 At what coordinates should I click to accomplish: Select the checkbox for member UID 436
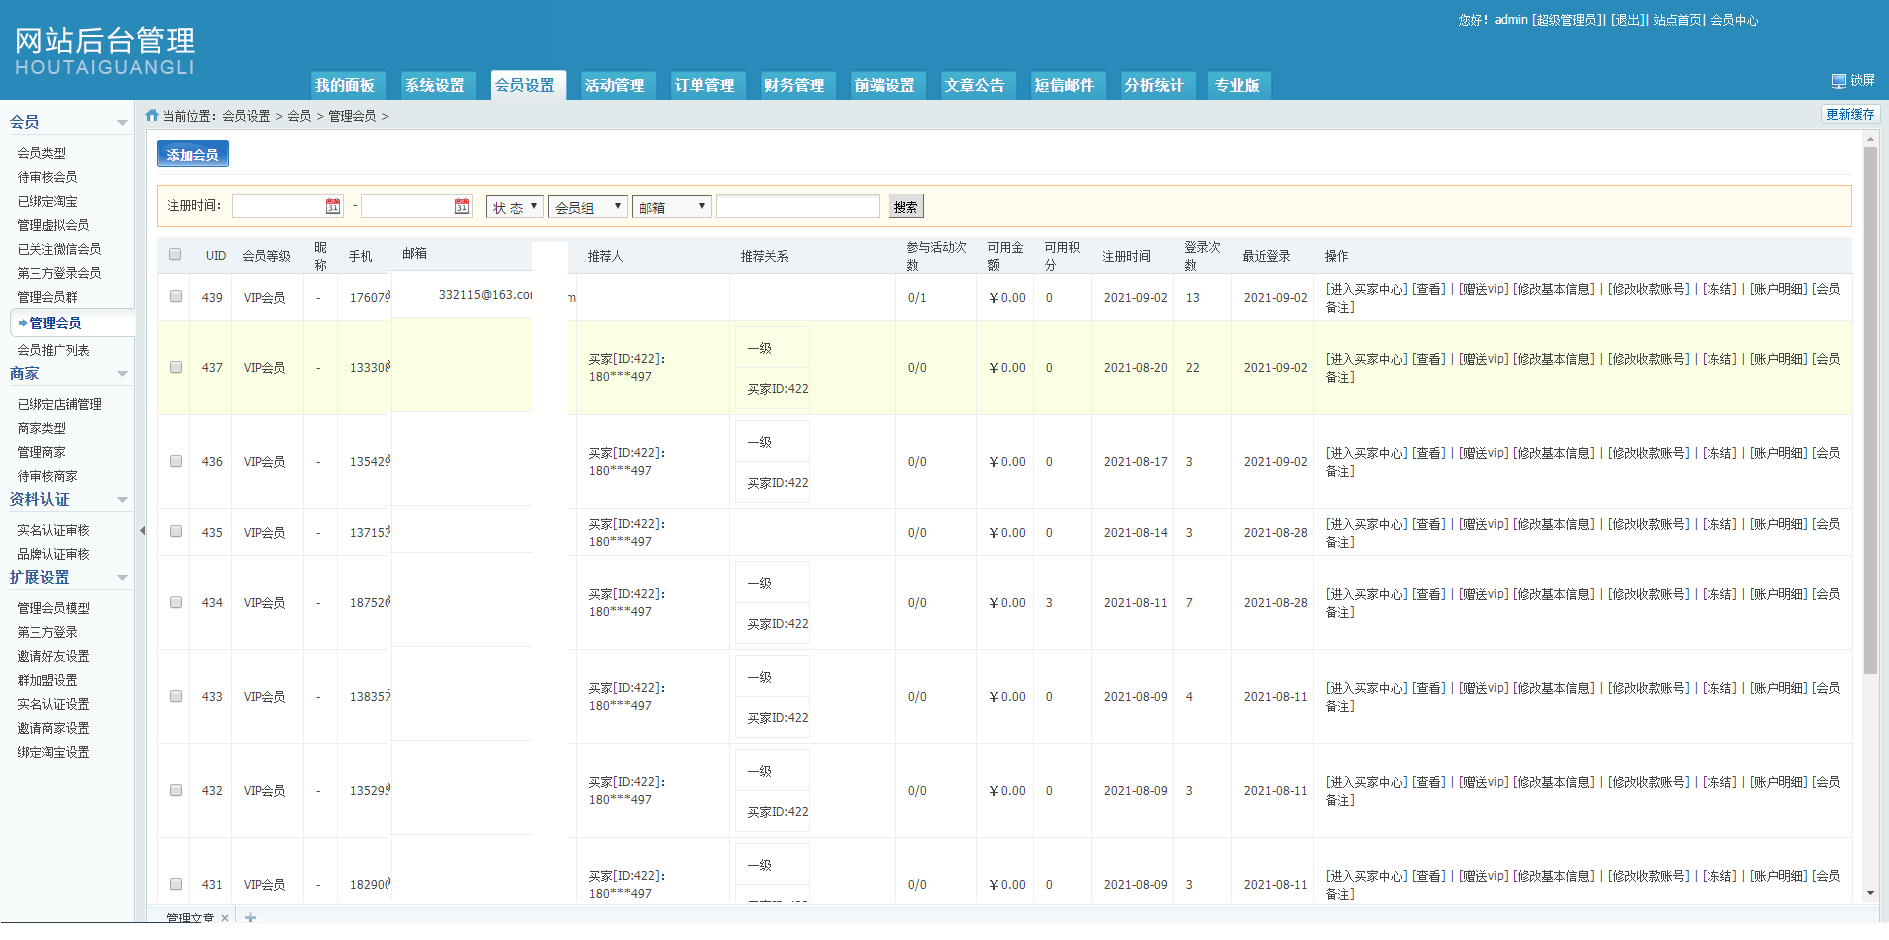pyautogui.click(x=176, y=462)
